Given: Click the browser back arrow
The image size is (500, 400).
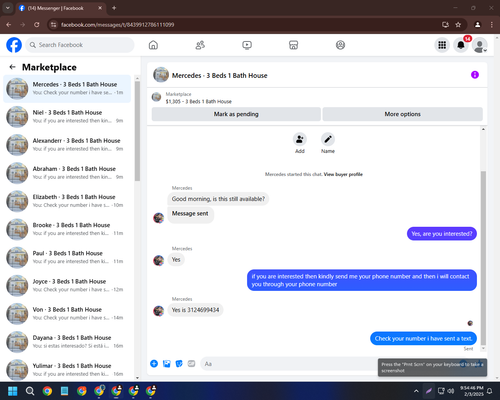Looking at the screenshot, I should pyautogui.click(x=9, y=25).
